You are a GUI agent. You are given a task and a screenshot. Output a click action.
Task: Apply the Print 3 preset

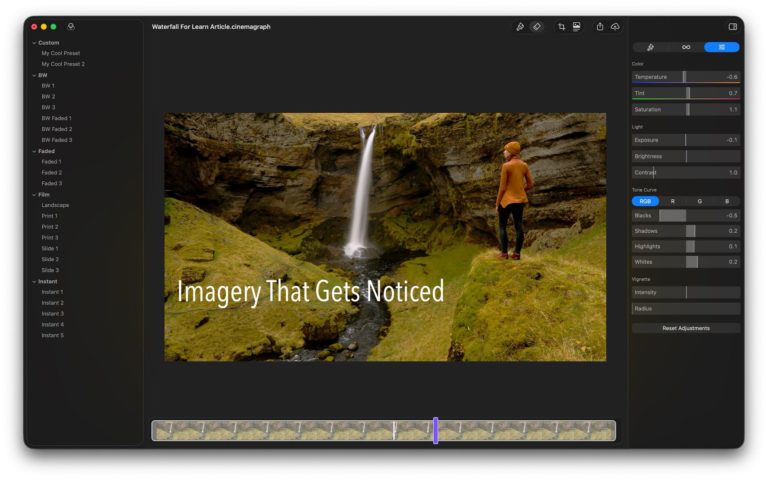(49, 238)
